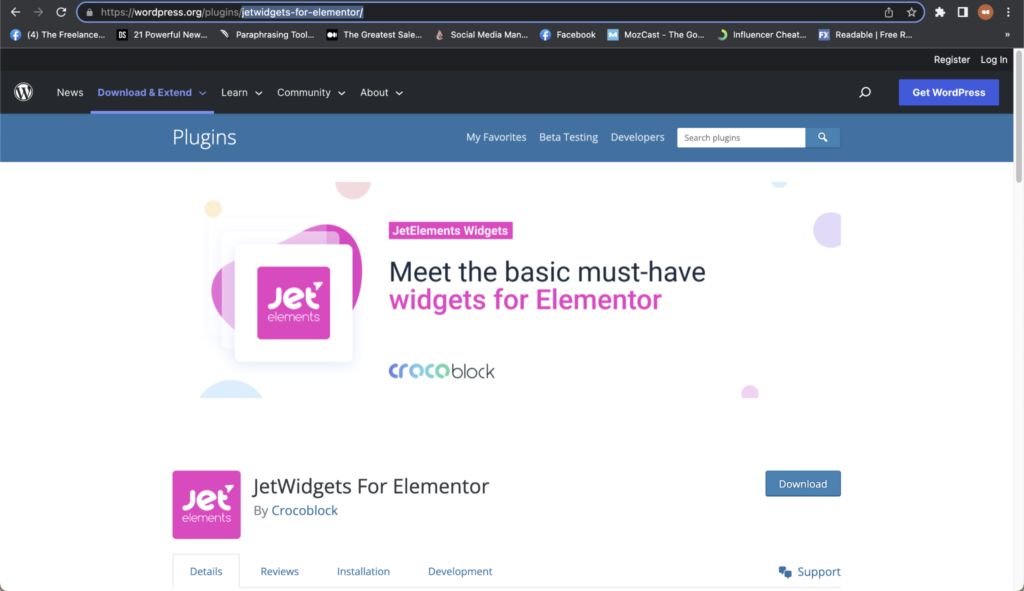The height and width of the screenshot is (591, 1024).
Task: Open the Paraphrasing Tool bookmark
Action: 266,35
